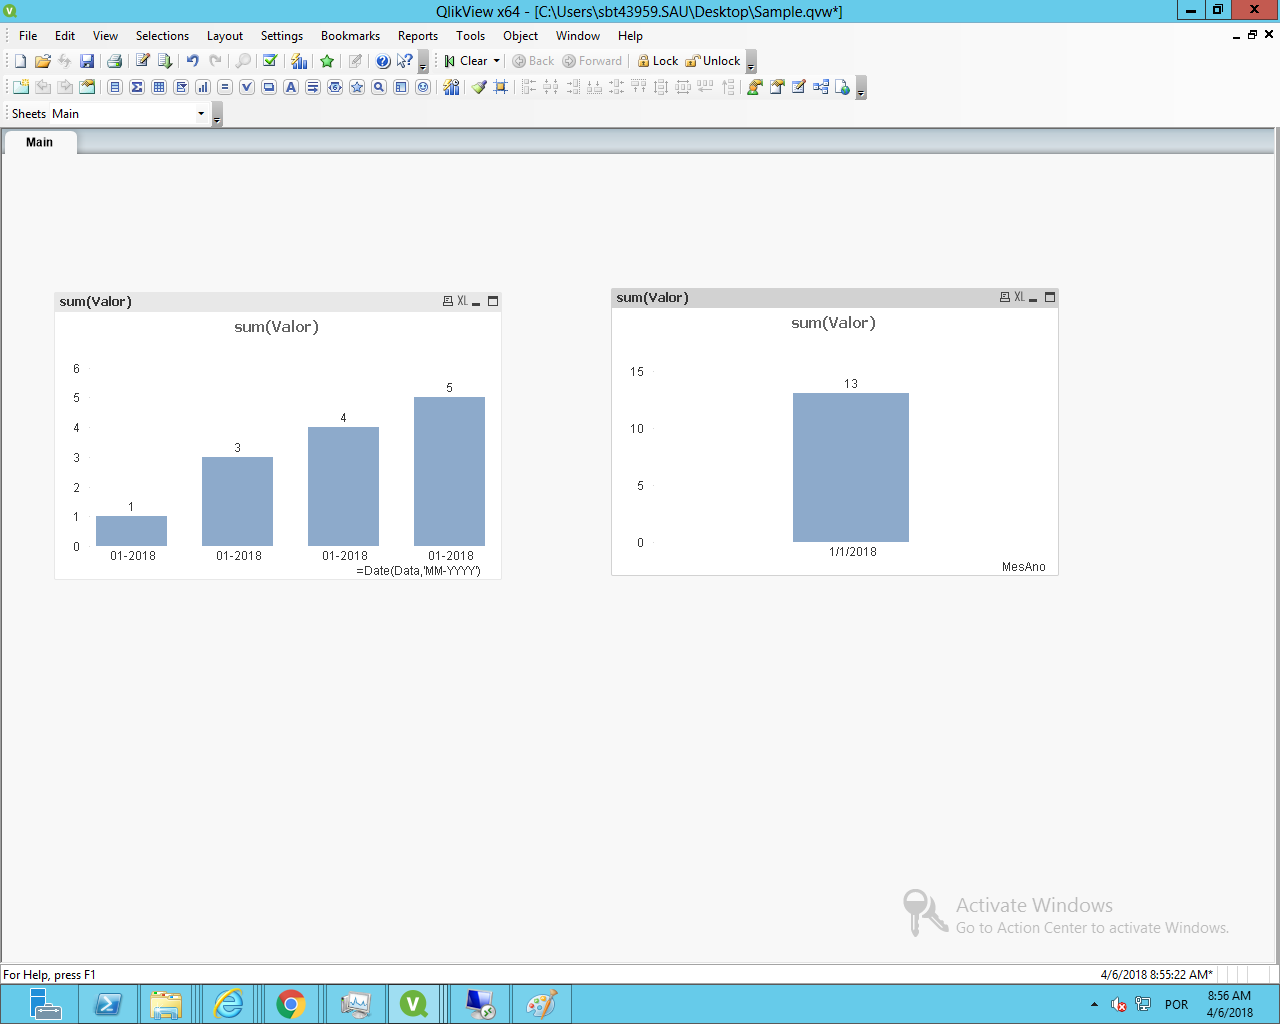The width and height of the screenshot is (1280, 1024).
Task: Select the bar labeled 13
Action: [851, 467]
